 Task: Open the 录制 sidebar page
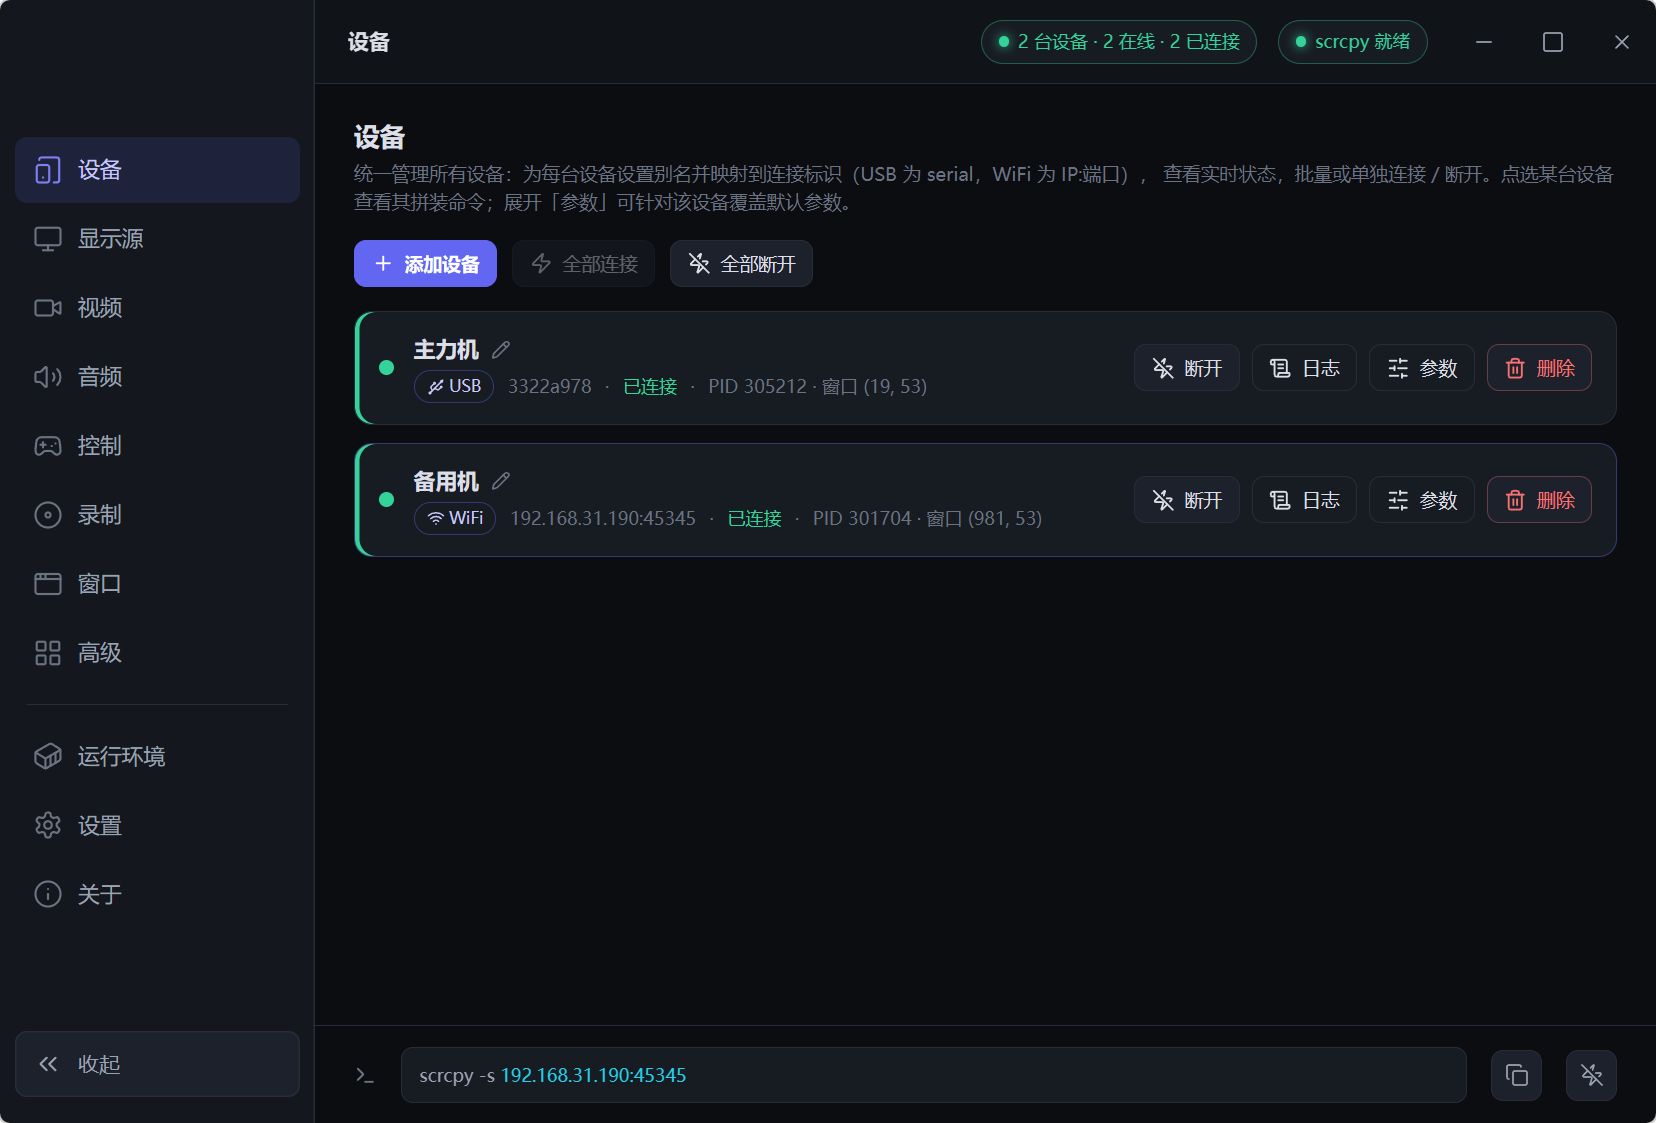tap(157, 515)
